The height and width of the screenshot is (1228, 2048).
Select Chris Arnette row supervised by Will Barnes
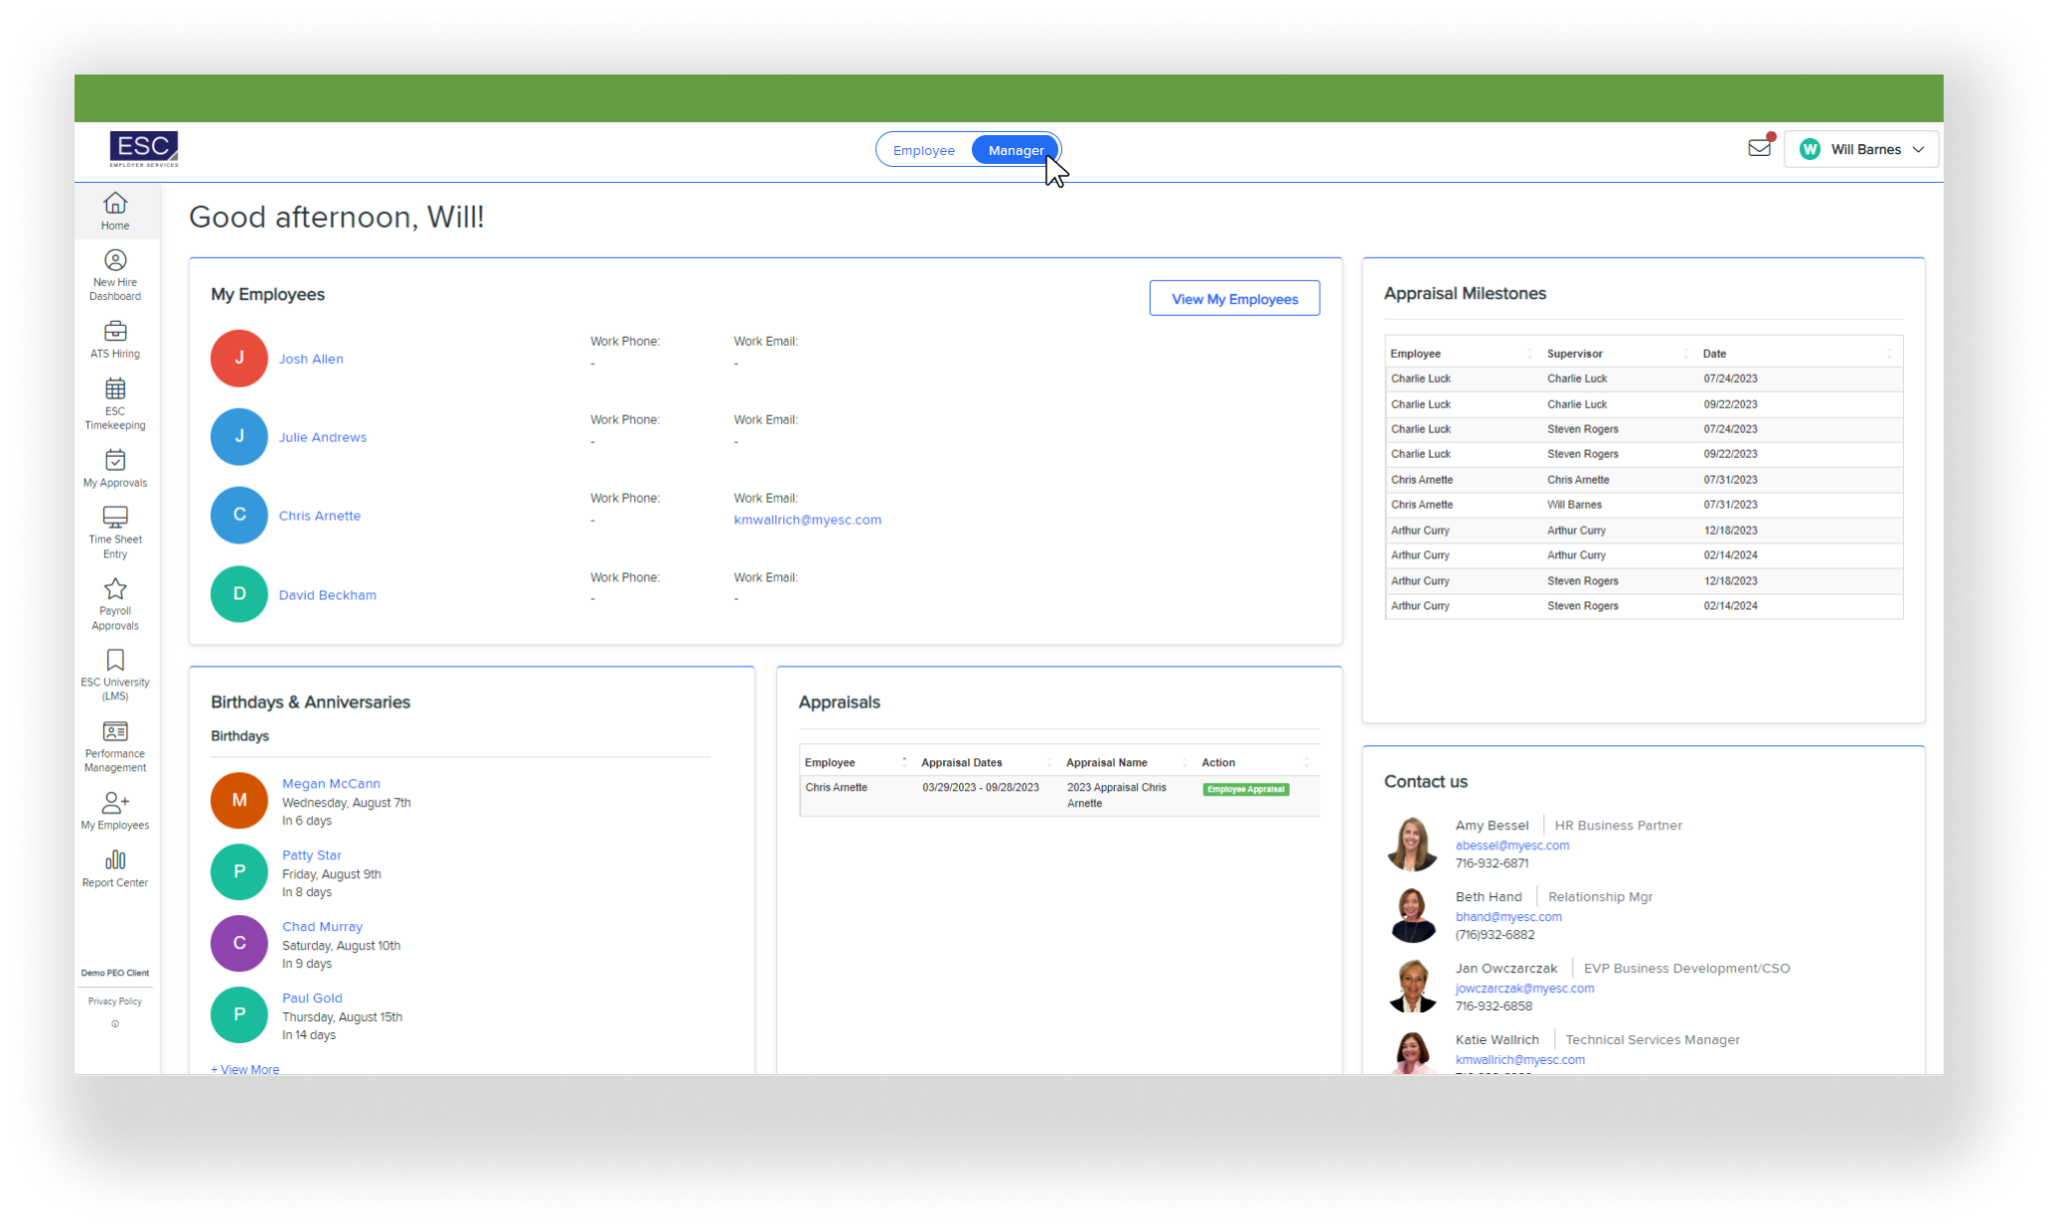pyautogui.click(x=1644, y=505)
